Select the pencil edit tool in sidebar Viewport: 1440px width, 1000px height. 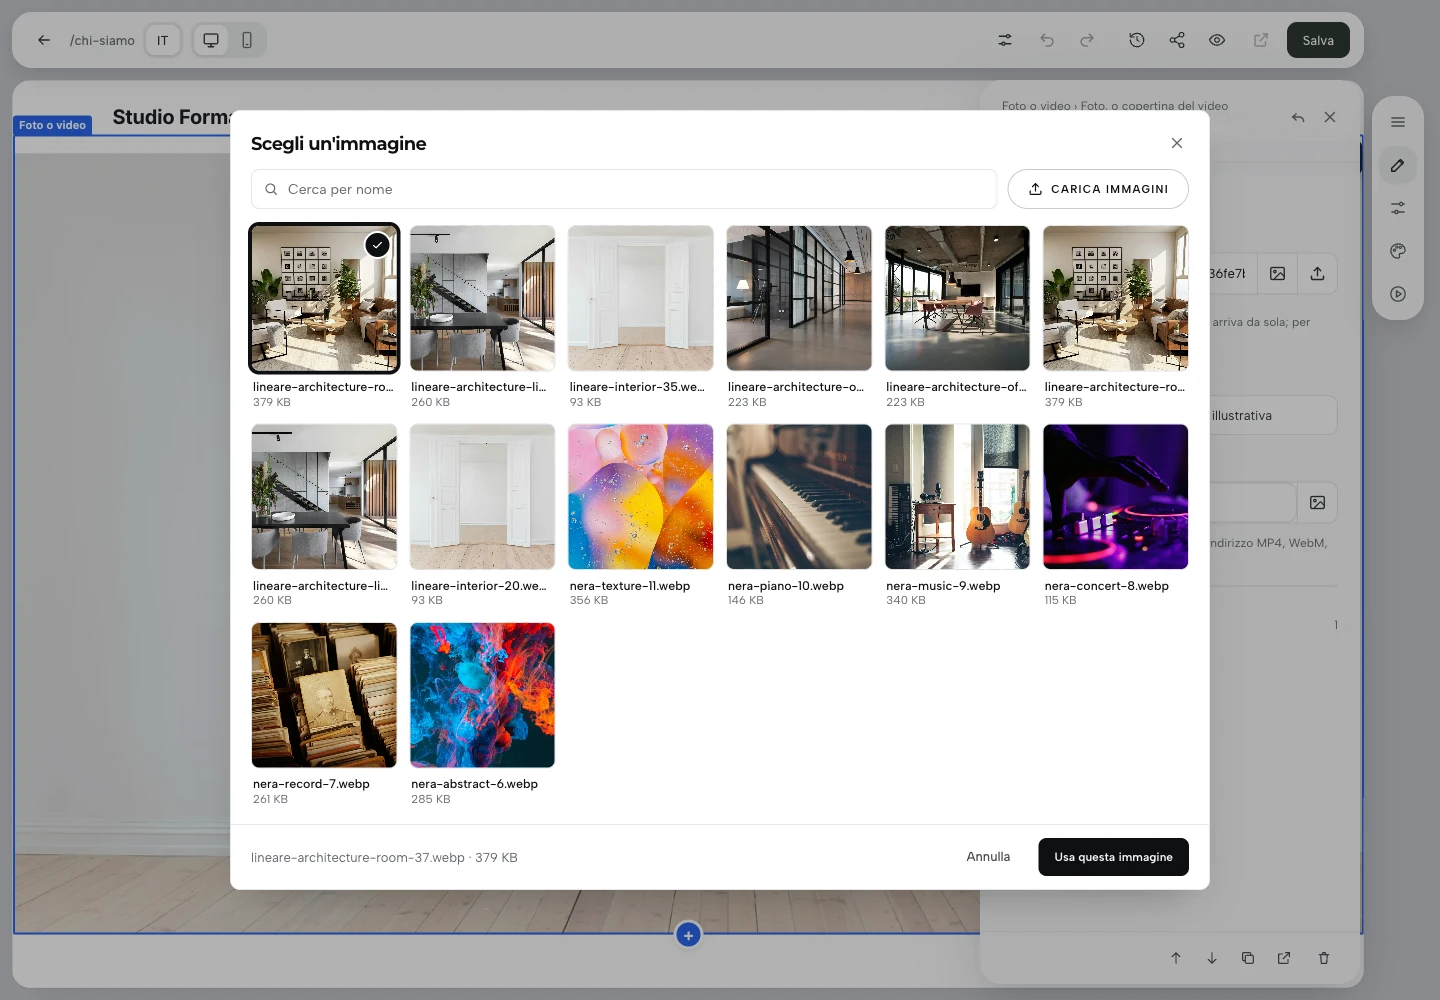[1398, 165]
